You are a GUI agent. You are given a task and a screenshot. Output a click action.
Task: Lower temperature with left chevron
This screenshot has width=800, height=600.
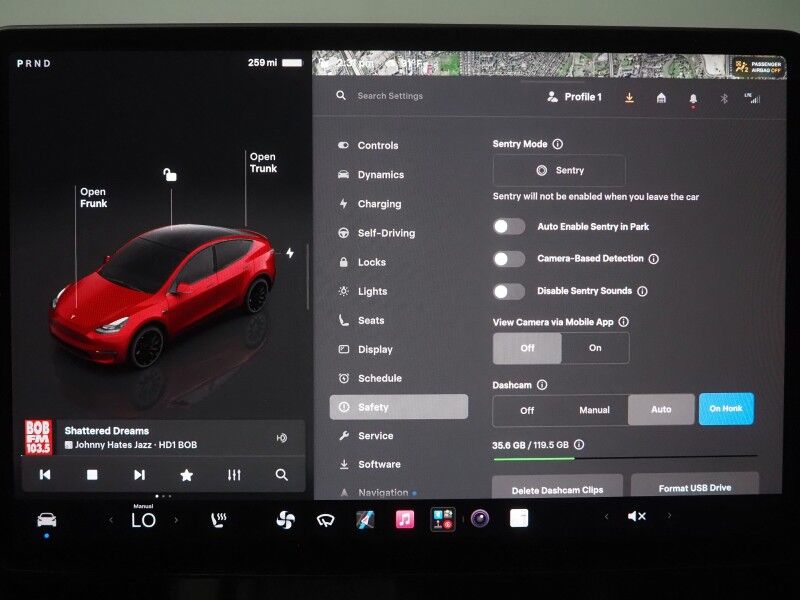pyautogui.click(x=111, y=520)
